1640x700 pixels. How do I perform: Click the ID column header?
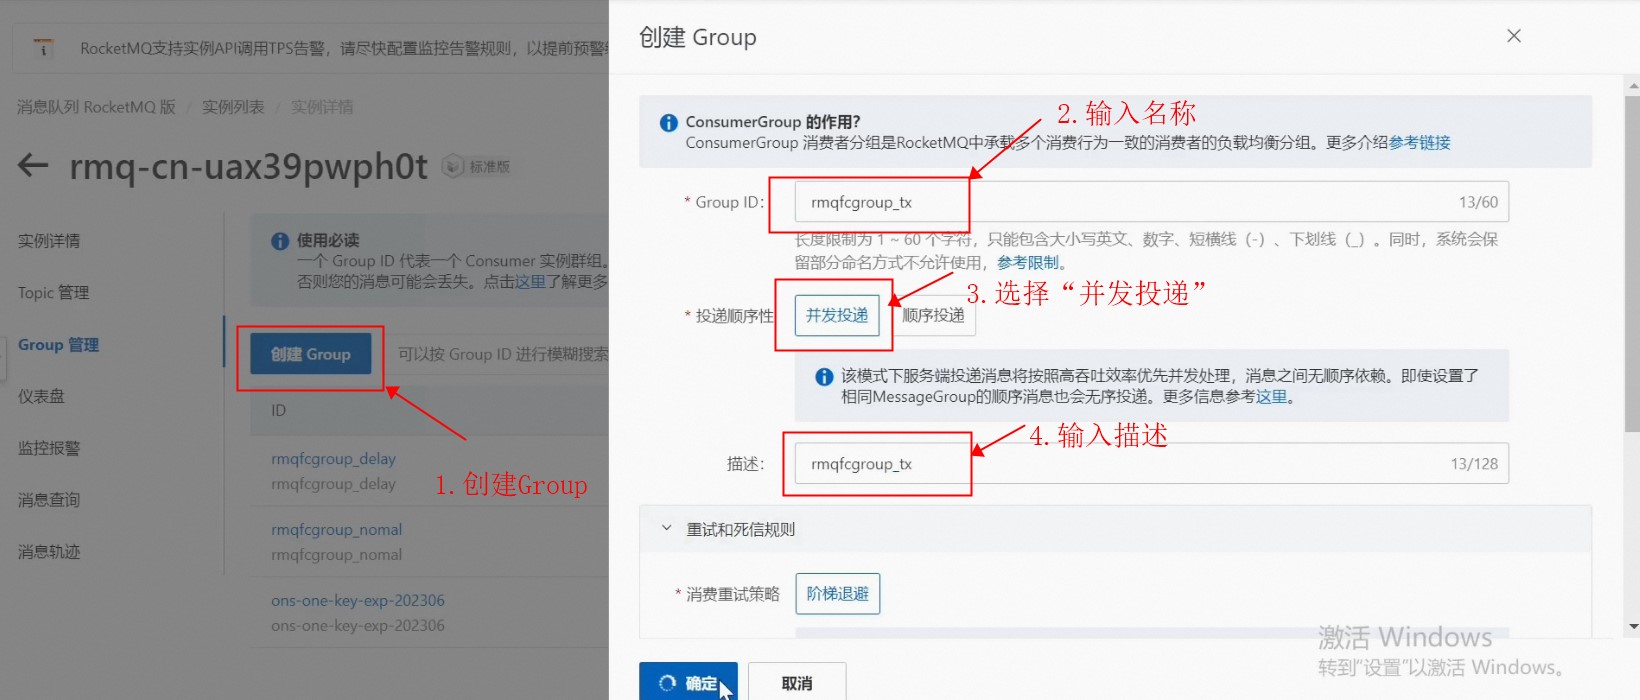pyautogui.click(x=278, y=410)
